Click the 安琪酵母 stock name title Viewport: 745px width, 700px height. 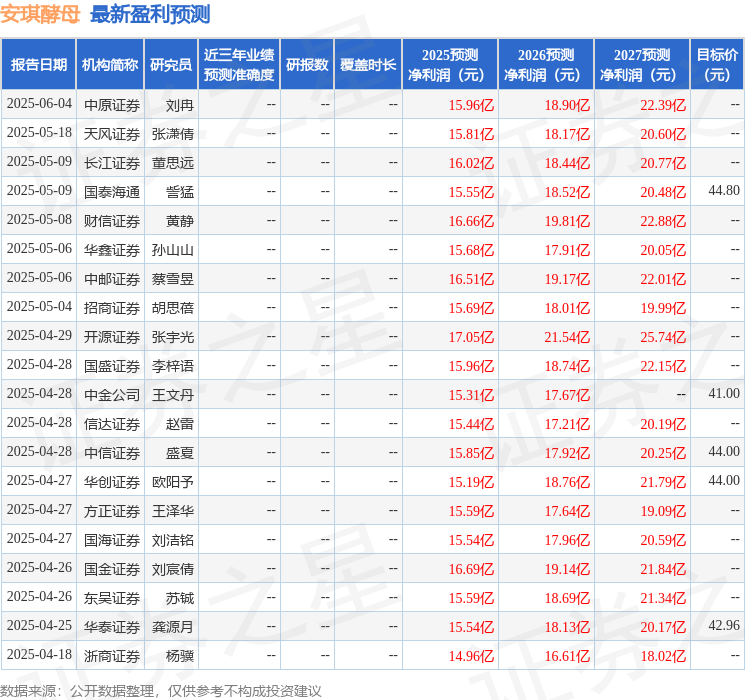coord(41,14)
